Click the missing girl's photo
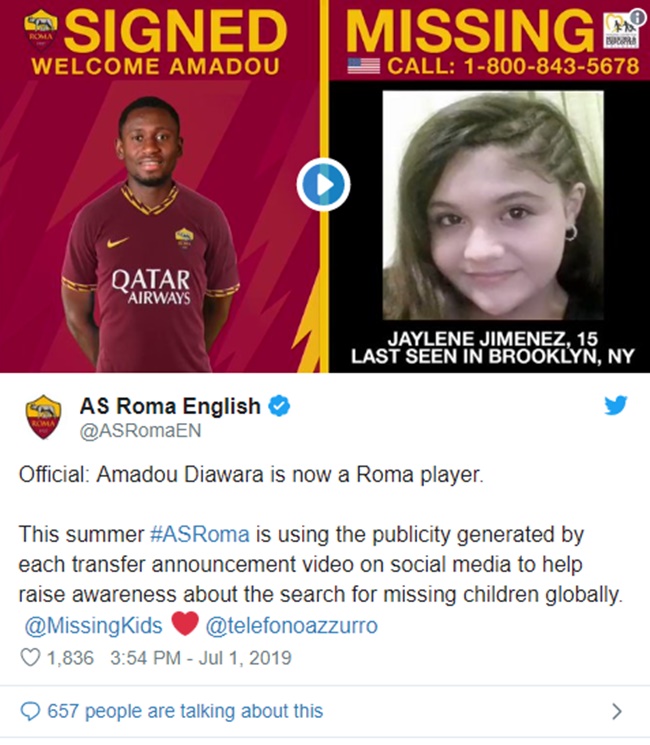The height and width of the screenshot is (745, 650). pos(493,205)
